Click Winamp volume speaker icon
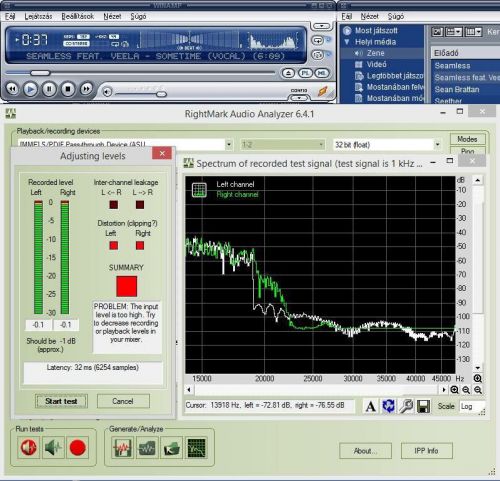The height and width of the screenshot is (481, 500). coord(107,92)
